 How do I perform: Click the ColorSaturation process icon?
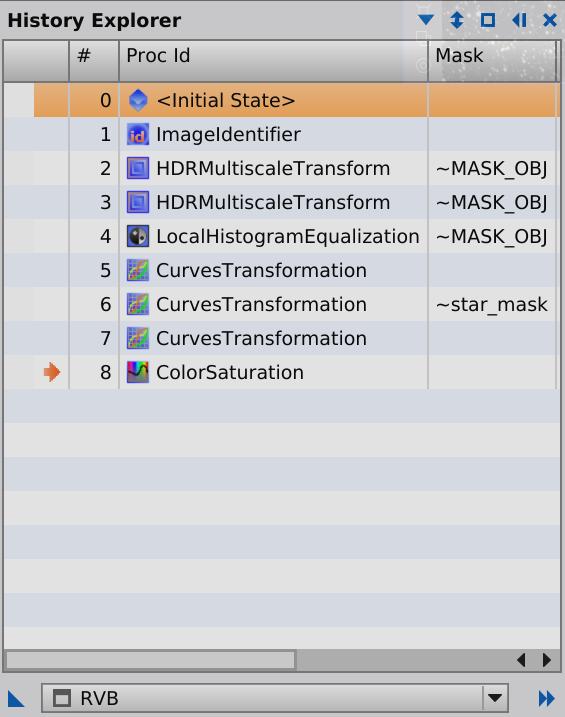[138, 372]
